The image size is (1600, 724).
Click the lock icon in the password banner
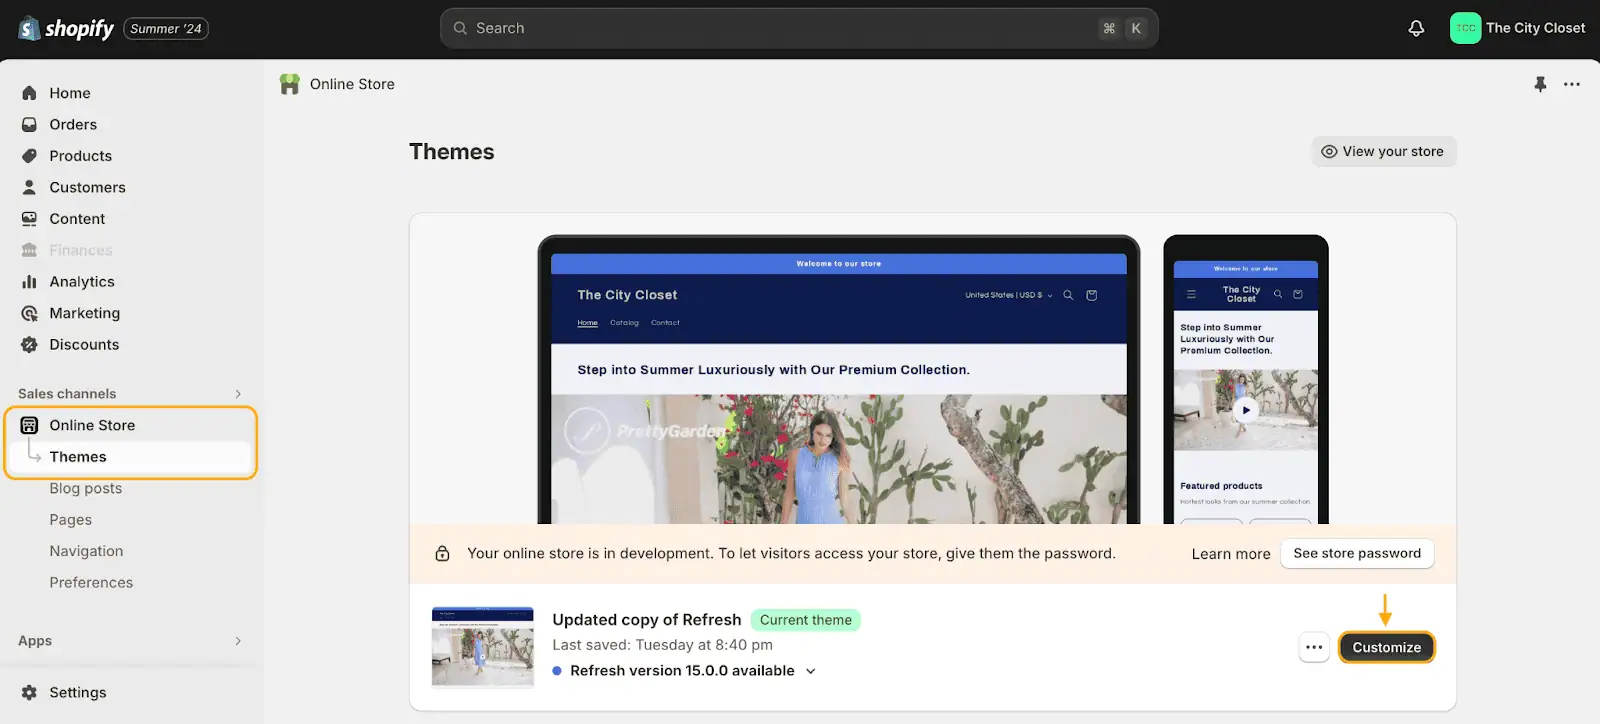pos(442,554)
